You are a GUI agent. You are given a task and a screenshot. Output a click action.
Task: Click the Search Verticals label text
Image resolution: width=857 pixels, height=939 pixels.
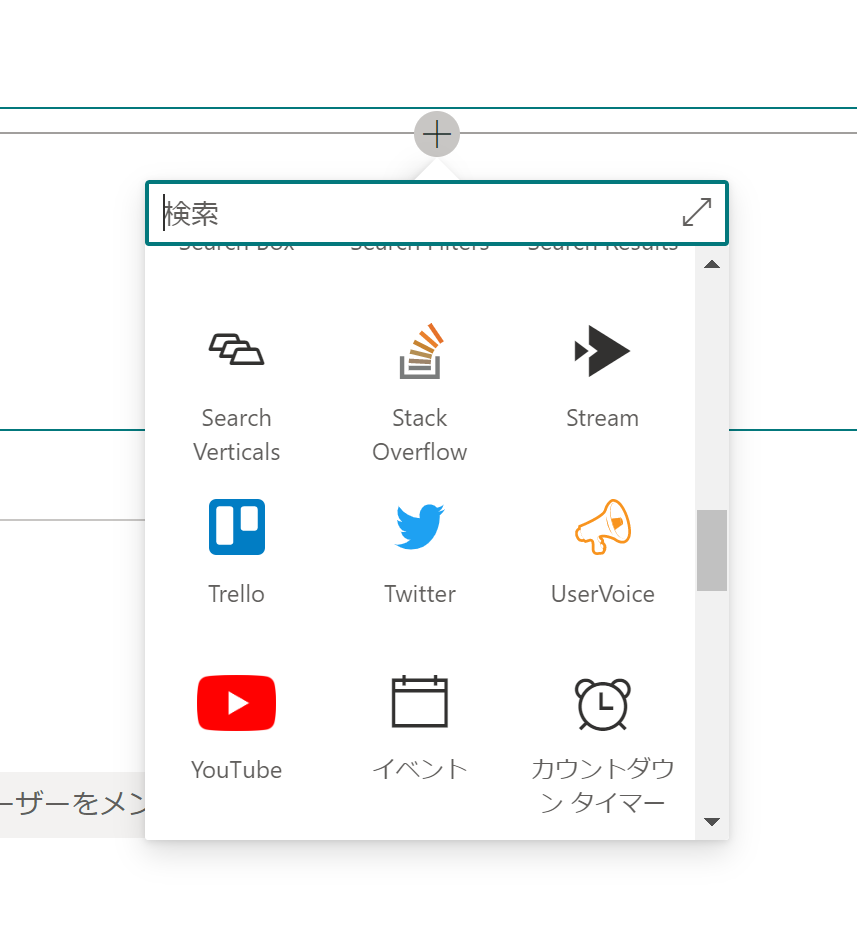(x=237, y=435)
